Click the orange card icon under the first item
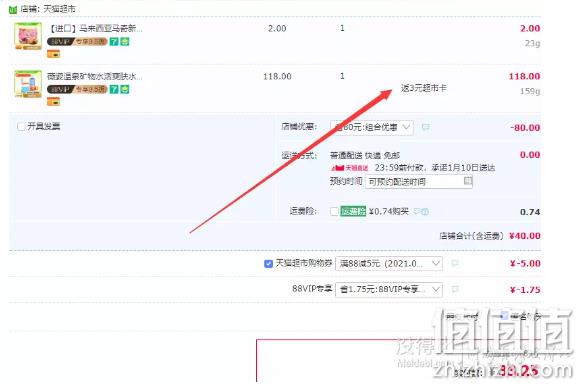 click(53, 54)
